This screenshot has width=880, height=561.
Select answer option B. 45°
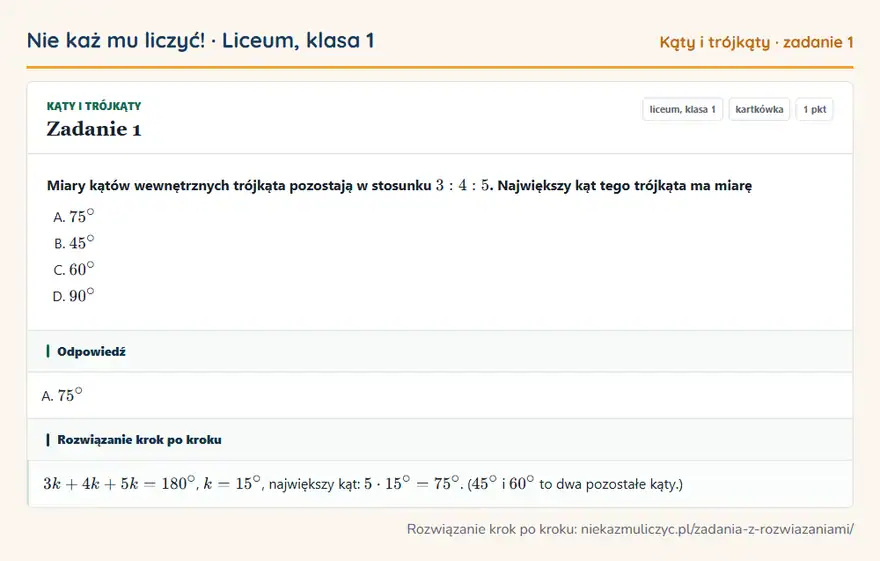[x=74, y=242]
